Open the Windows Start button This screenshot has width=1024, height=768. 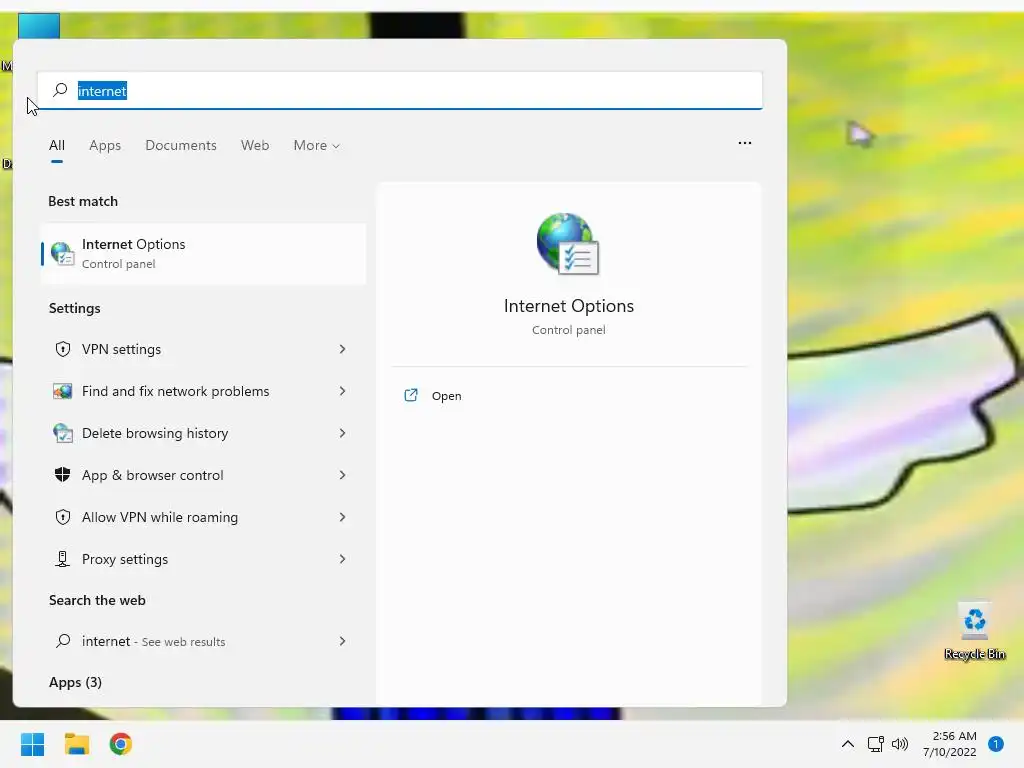(32, 744)
